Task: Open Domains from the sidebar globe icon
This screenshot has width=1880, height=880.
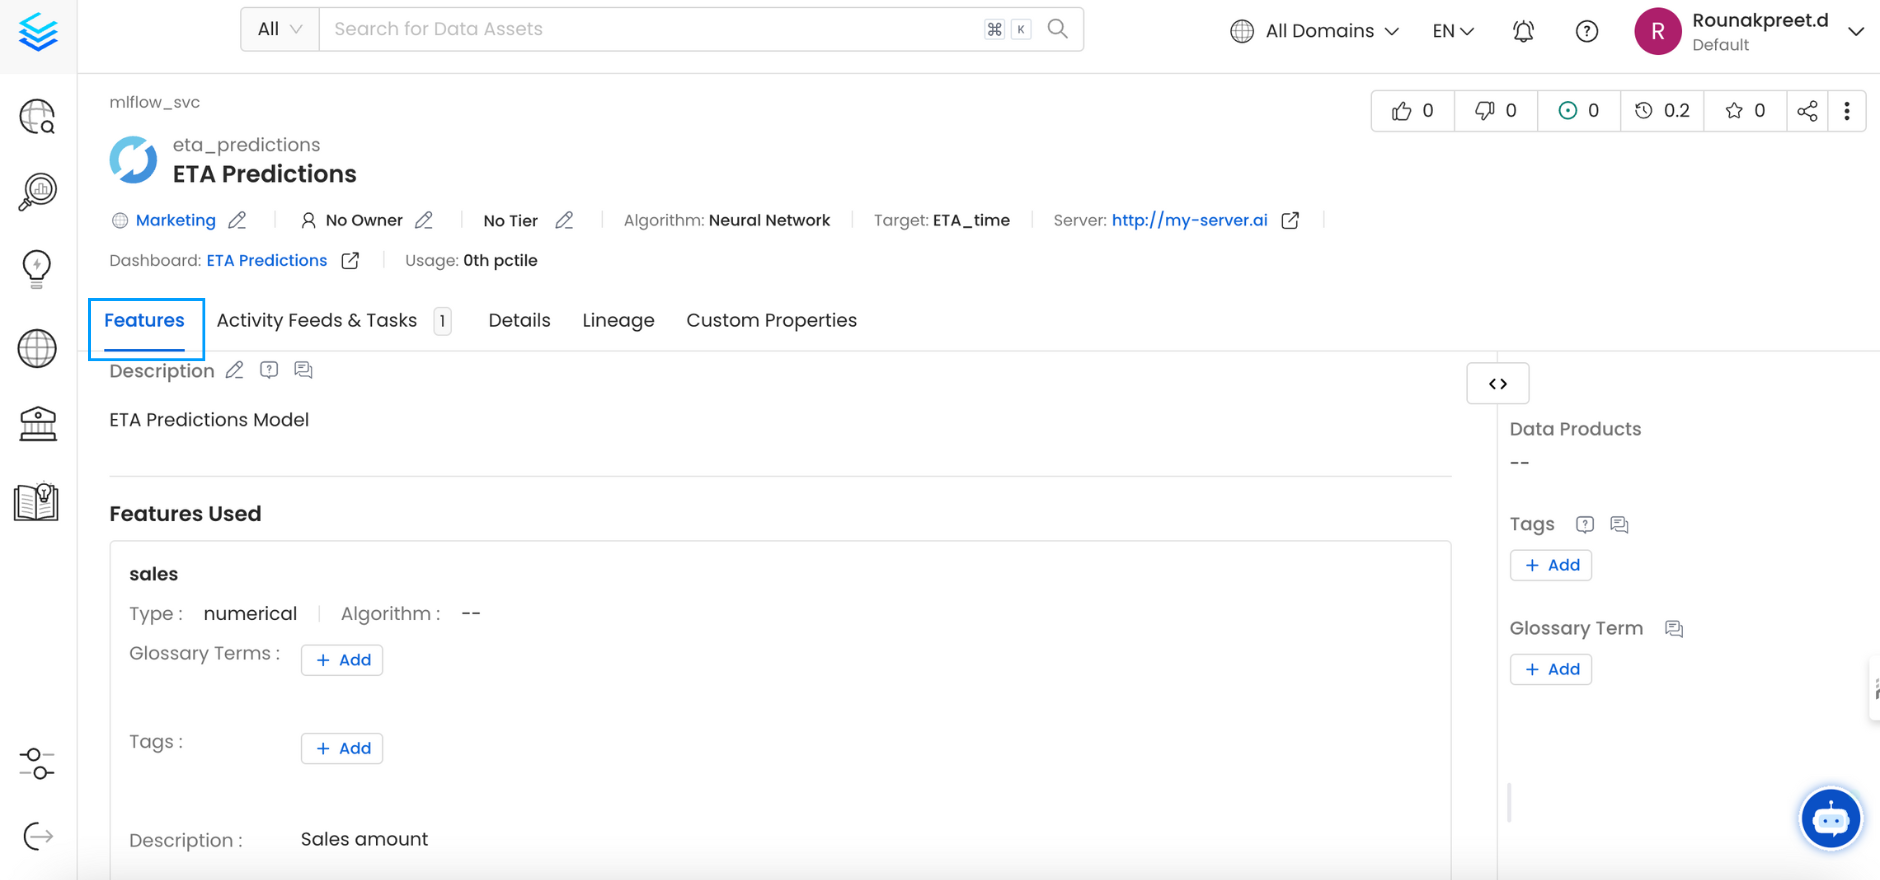Action: [x=37, y=349]
